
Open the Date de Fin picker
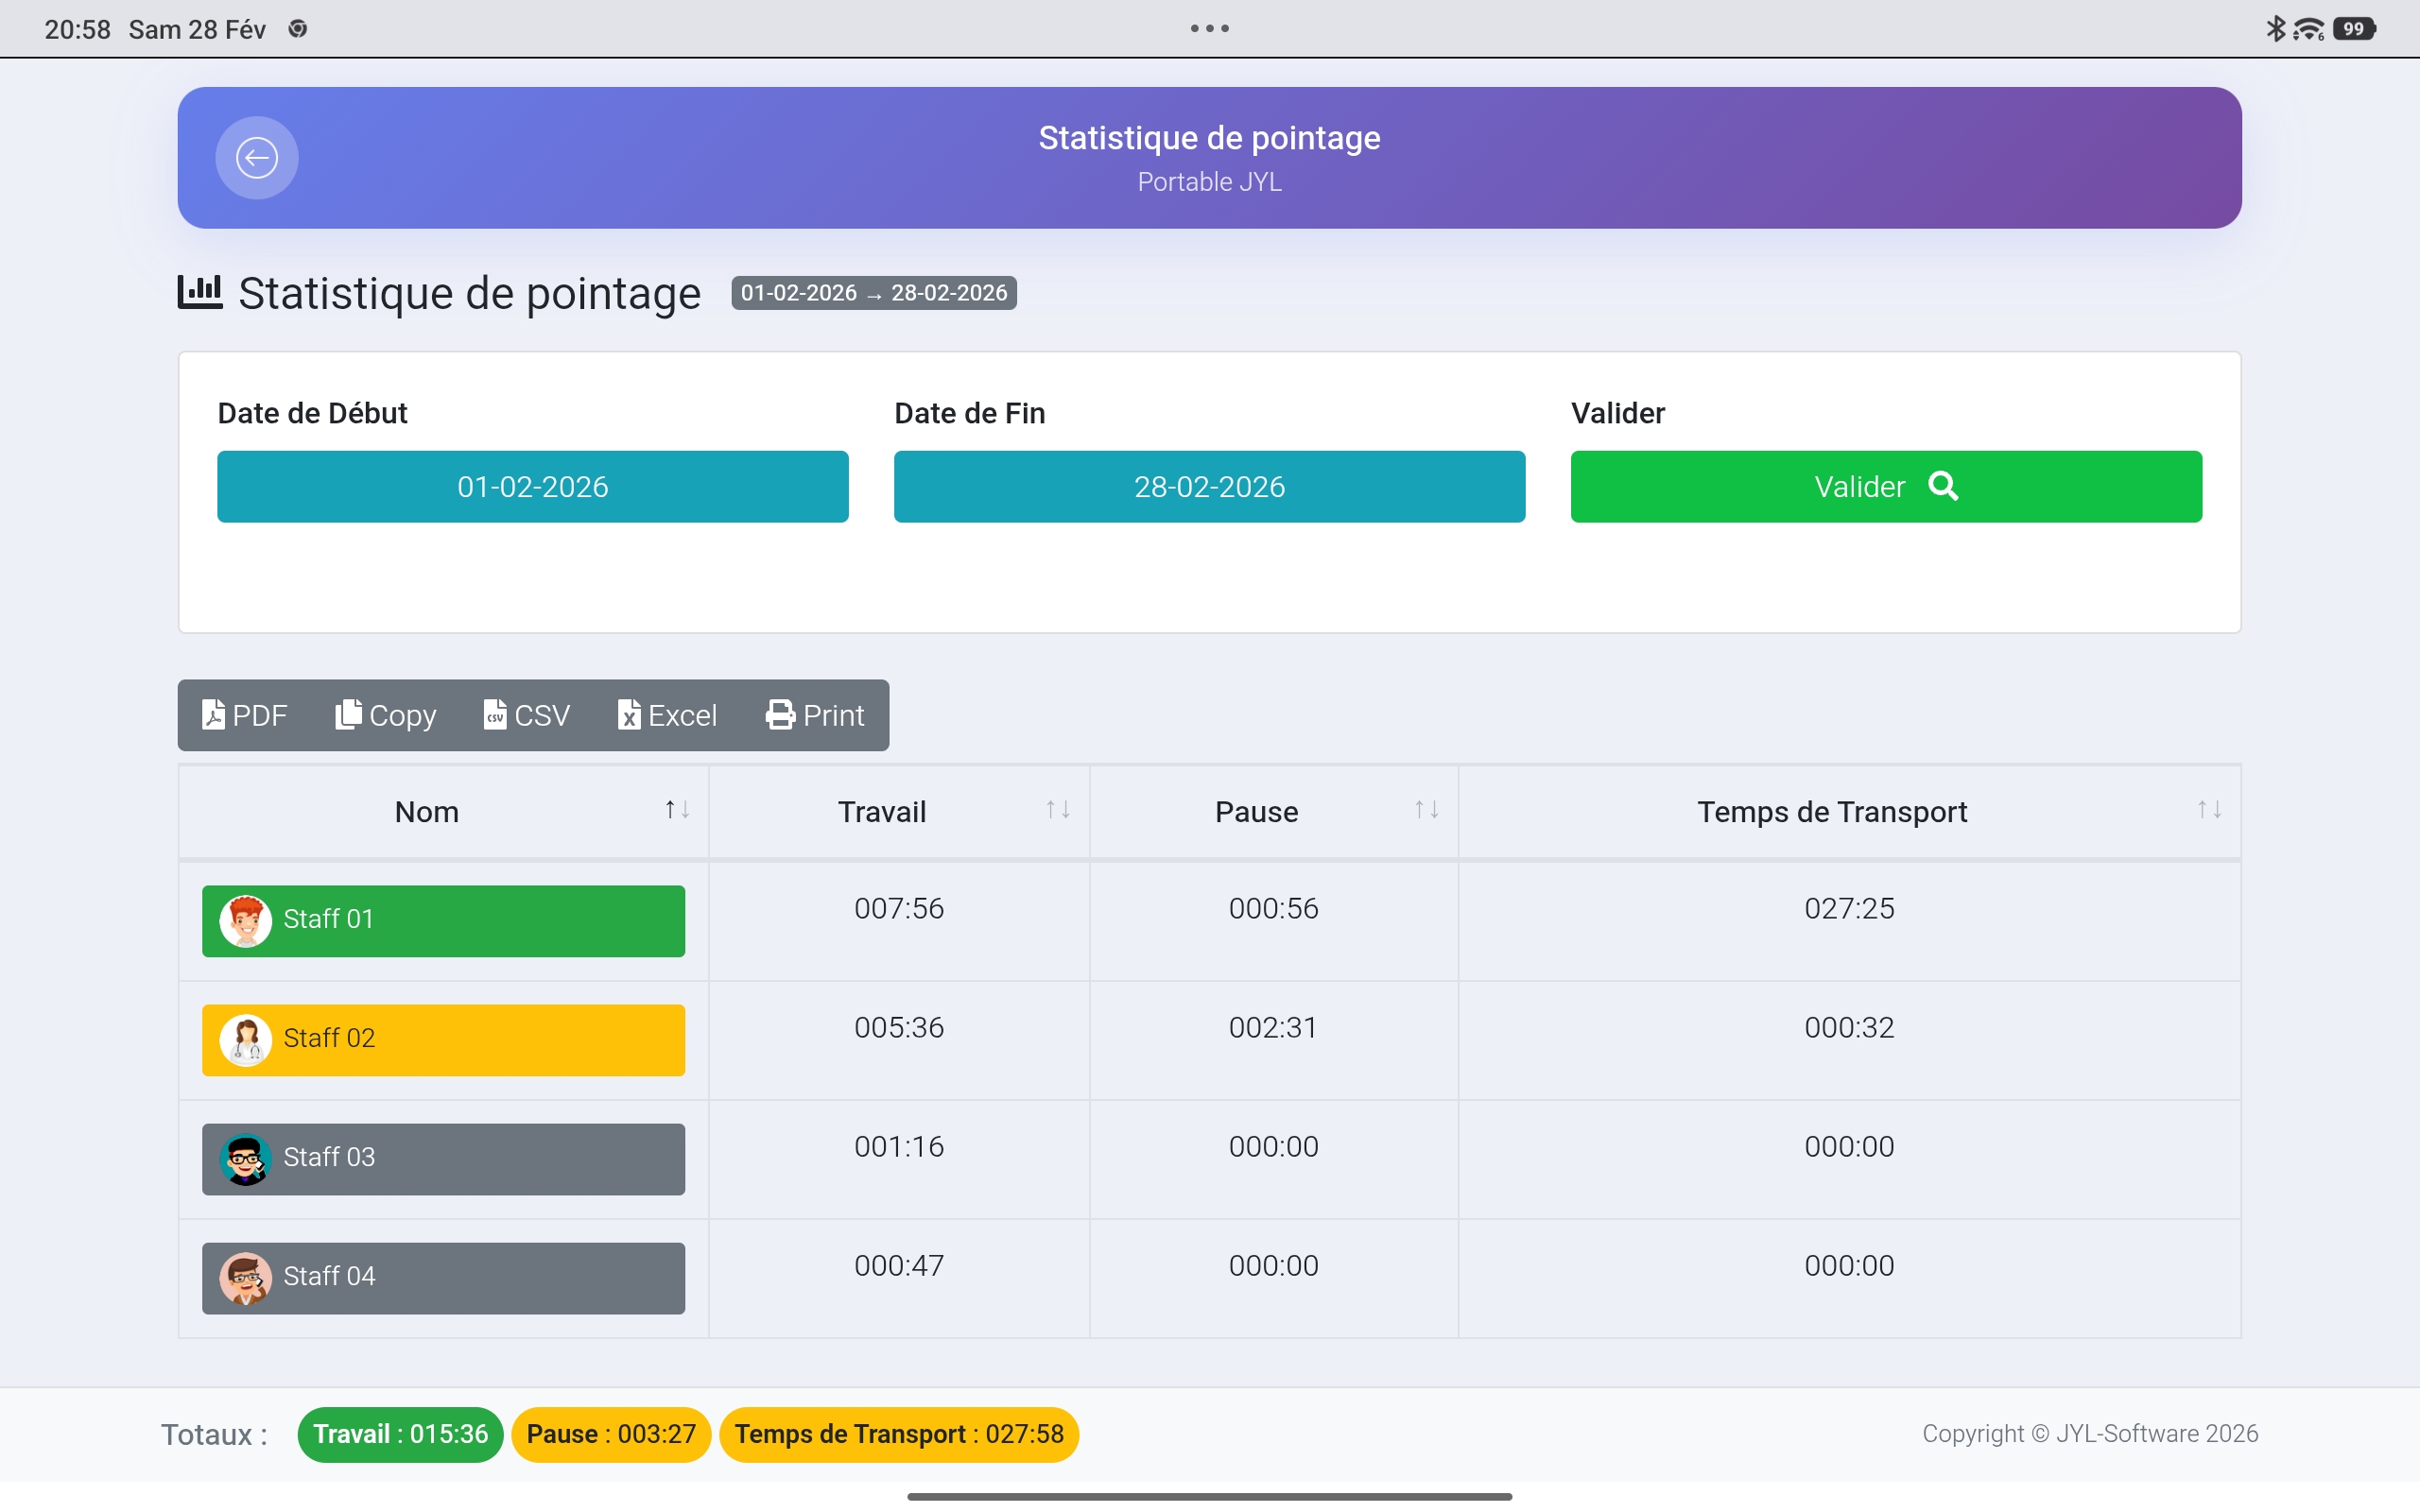tap(1208, 486)
